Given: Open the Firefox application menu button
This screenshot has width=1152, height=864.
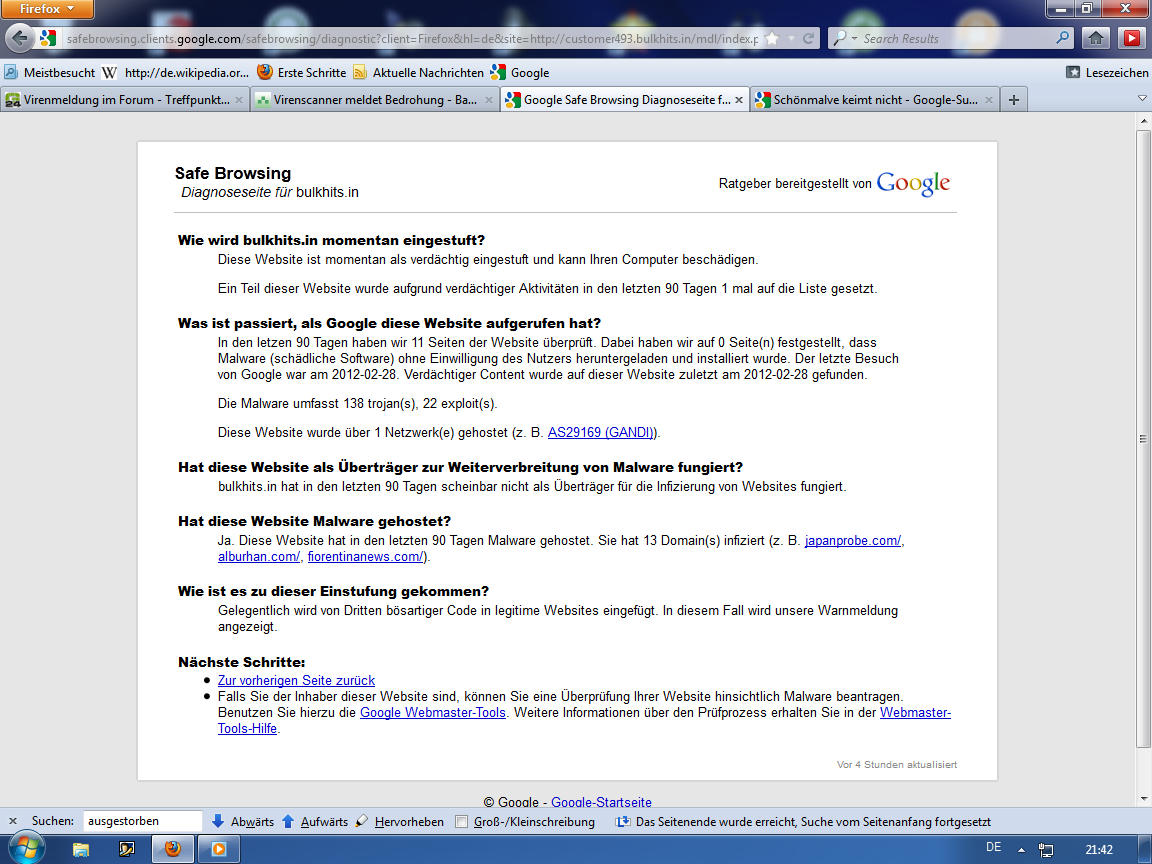Looking at the screenshot, I should pos(47,9).
